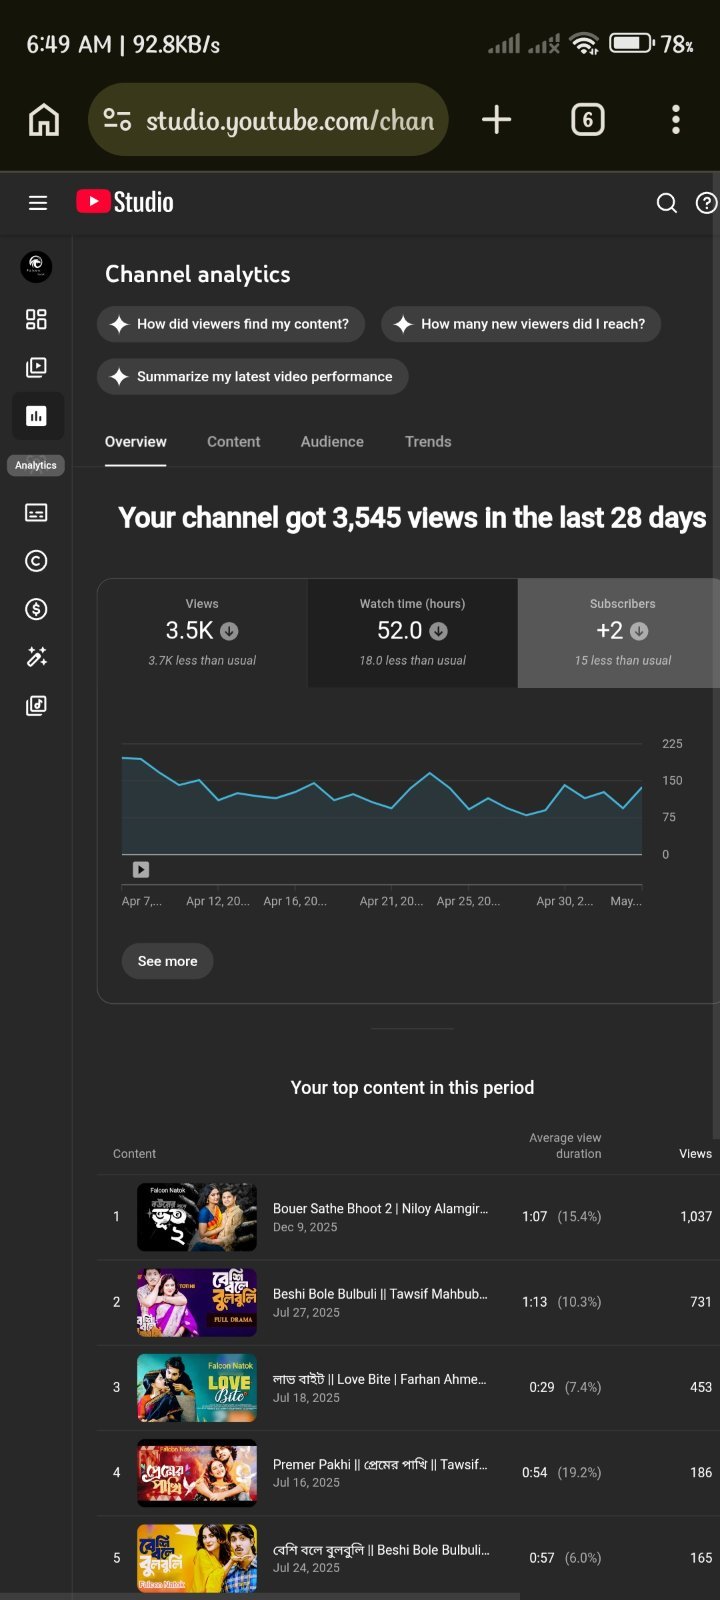Switch to the Content tab
The width and height of the screenshot is (720, 1600).
pos(233,441)
